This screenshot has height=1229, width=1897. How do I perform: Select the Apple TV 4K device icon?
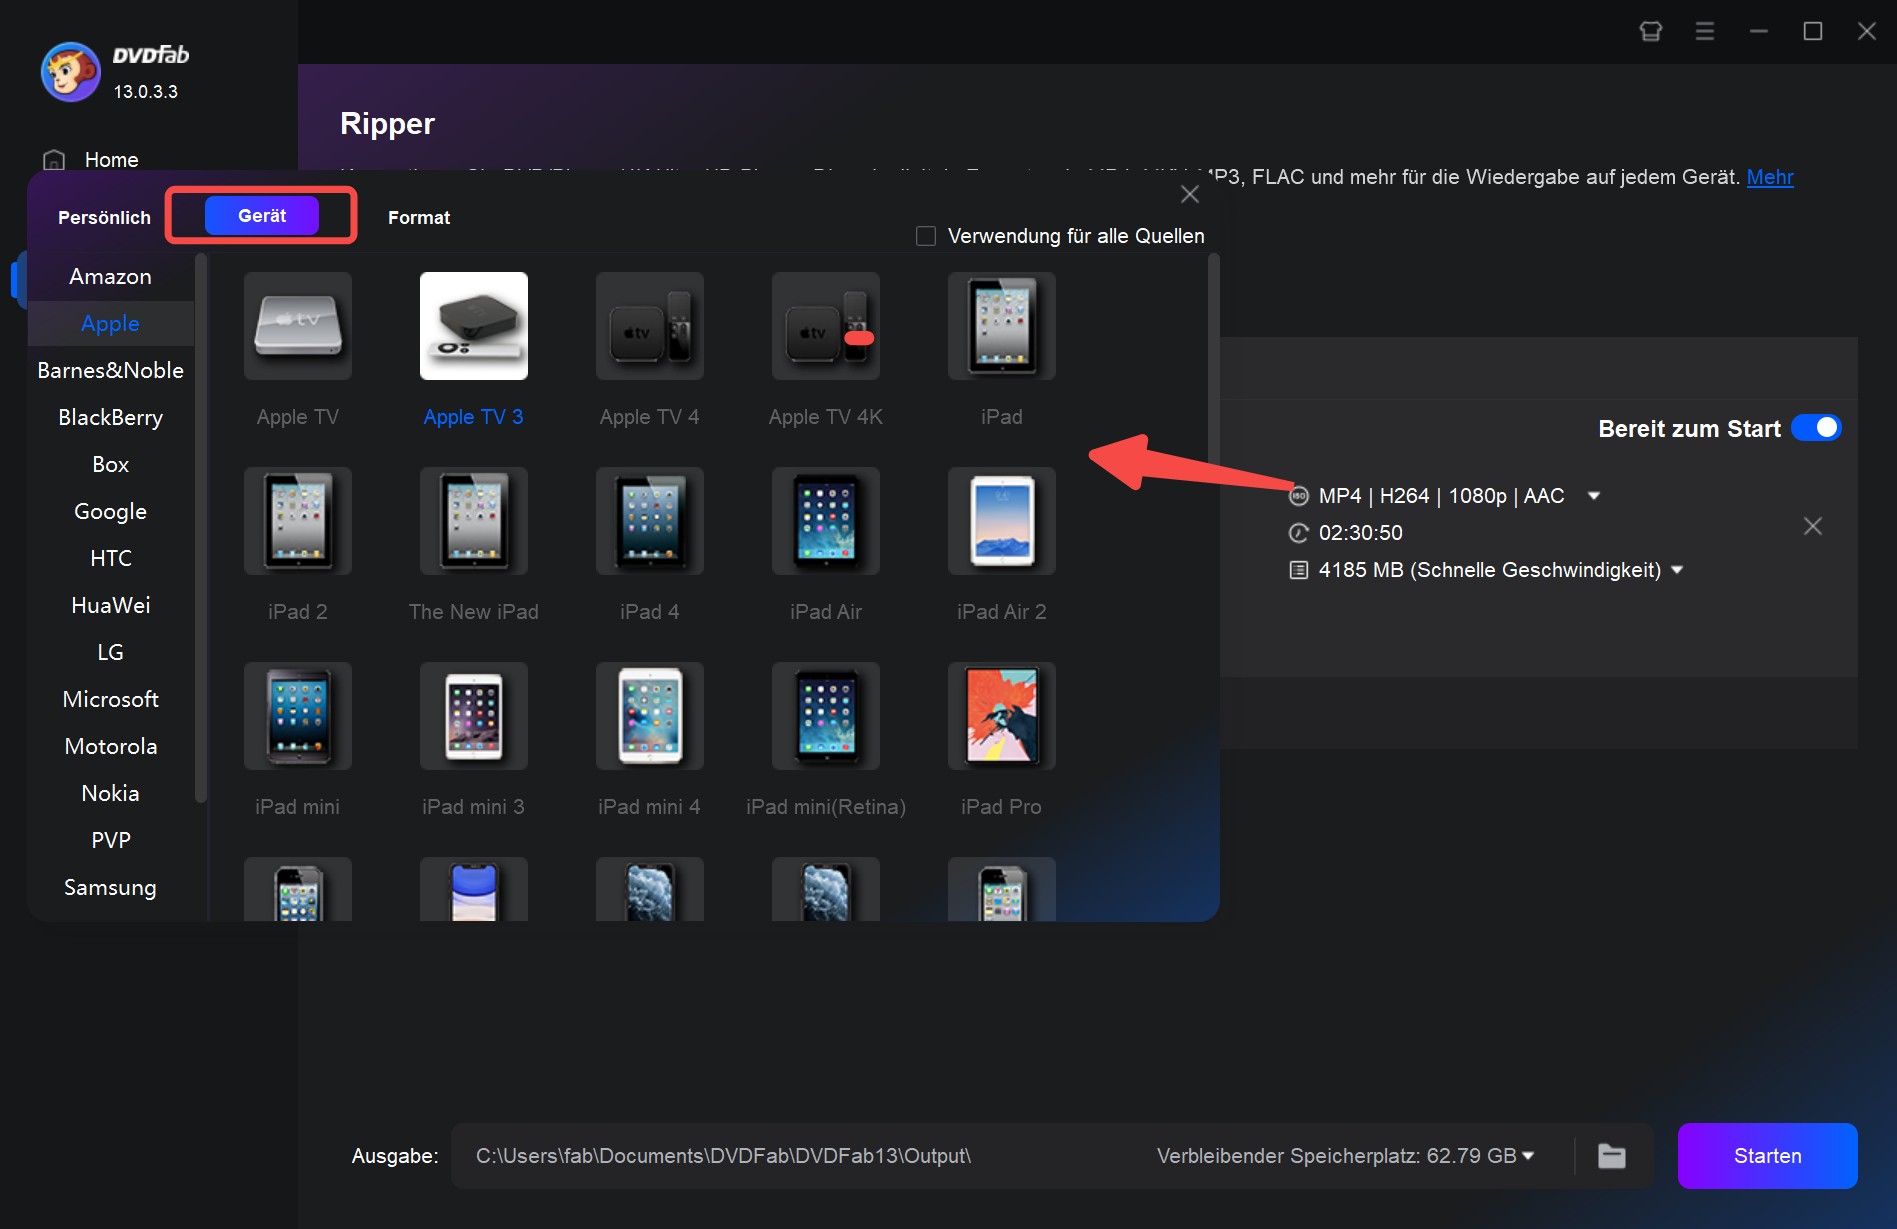pyautogui.click(x=825, y=326)
